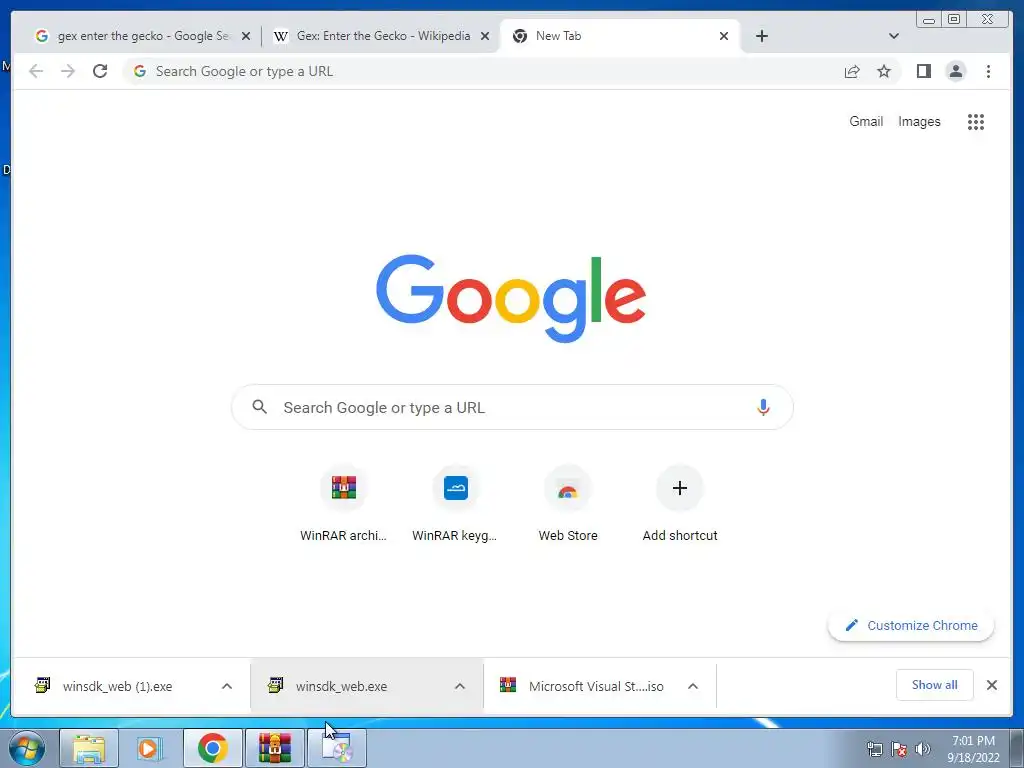Open Windows Explorer from the taskbar

pos(89,748)
